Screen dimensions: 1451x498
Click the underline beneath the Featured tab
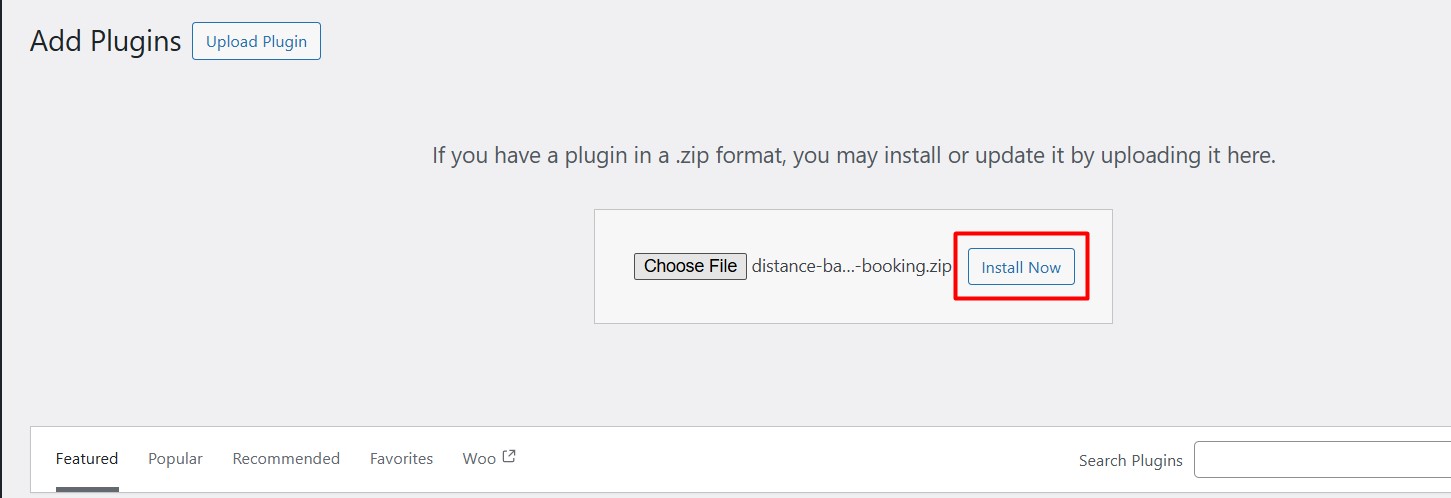tap(87, 490)
